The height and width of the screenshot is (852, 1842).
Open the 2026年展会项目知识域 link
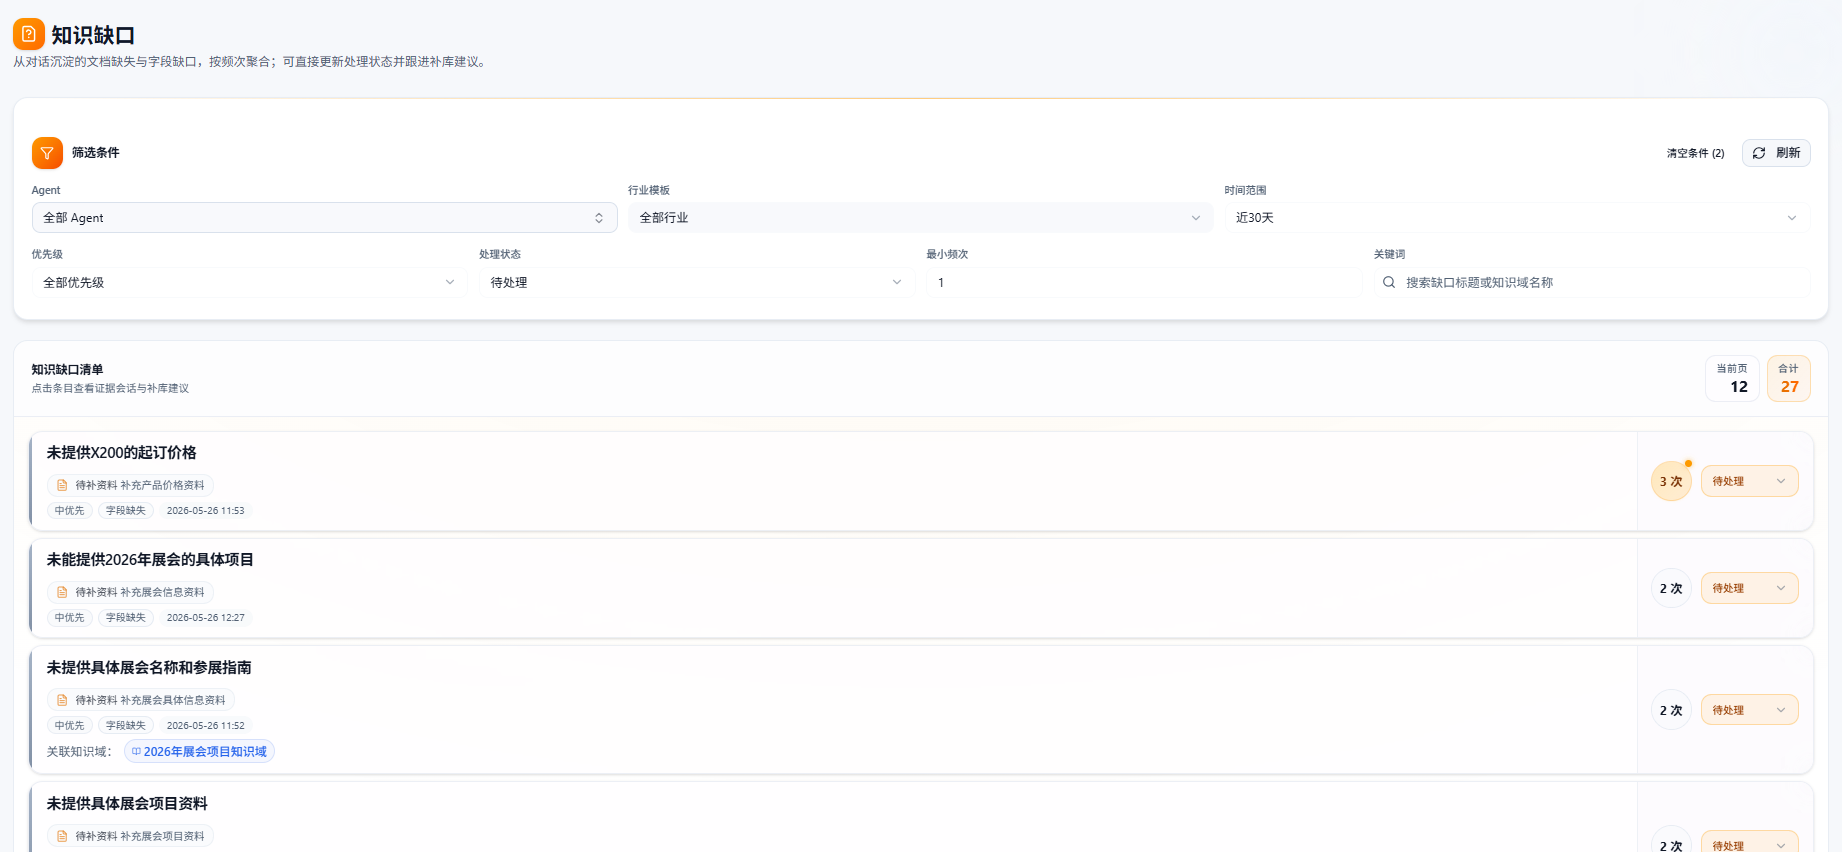(x=199, y=751)
